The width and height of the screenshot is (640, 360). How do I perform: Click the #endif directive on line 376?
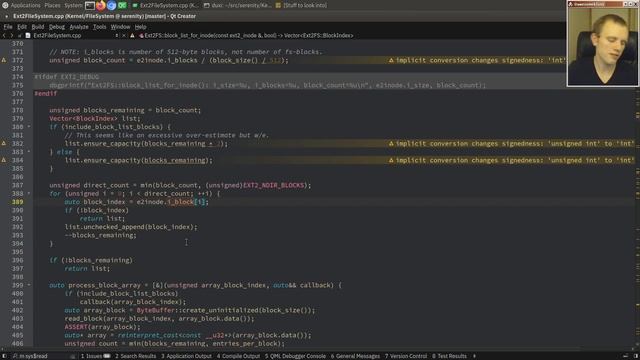coord(46,93)
